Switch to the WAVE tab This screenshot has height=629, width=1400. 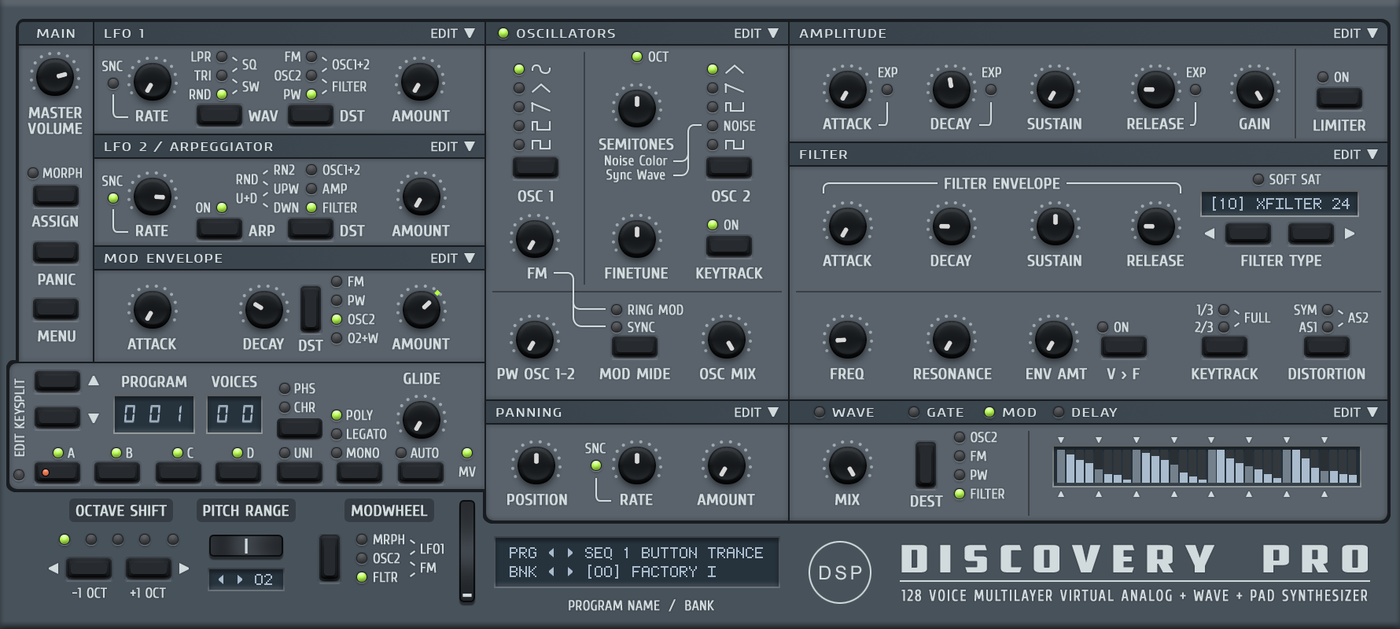(844, 412)
